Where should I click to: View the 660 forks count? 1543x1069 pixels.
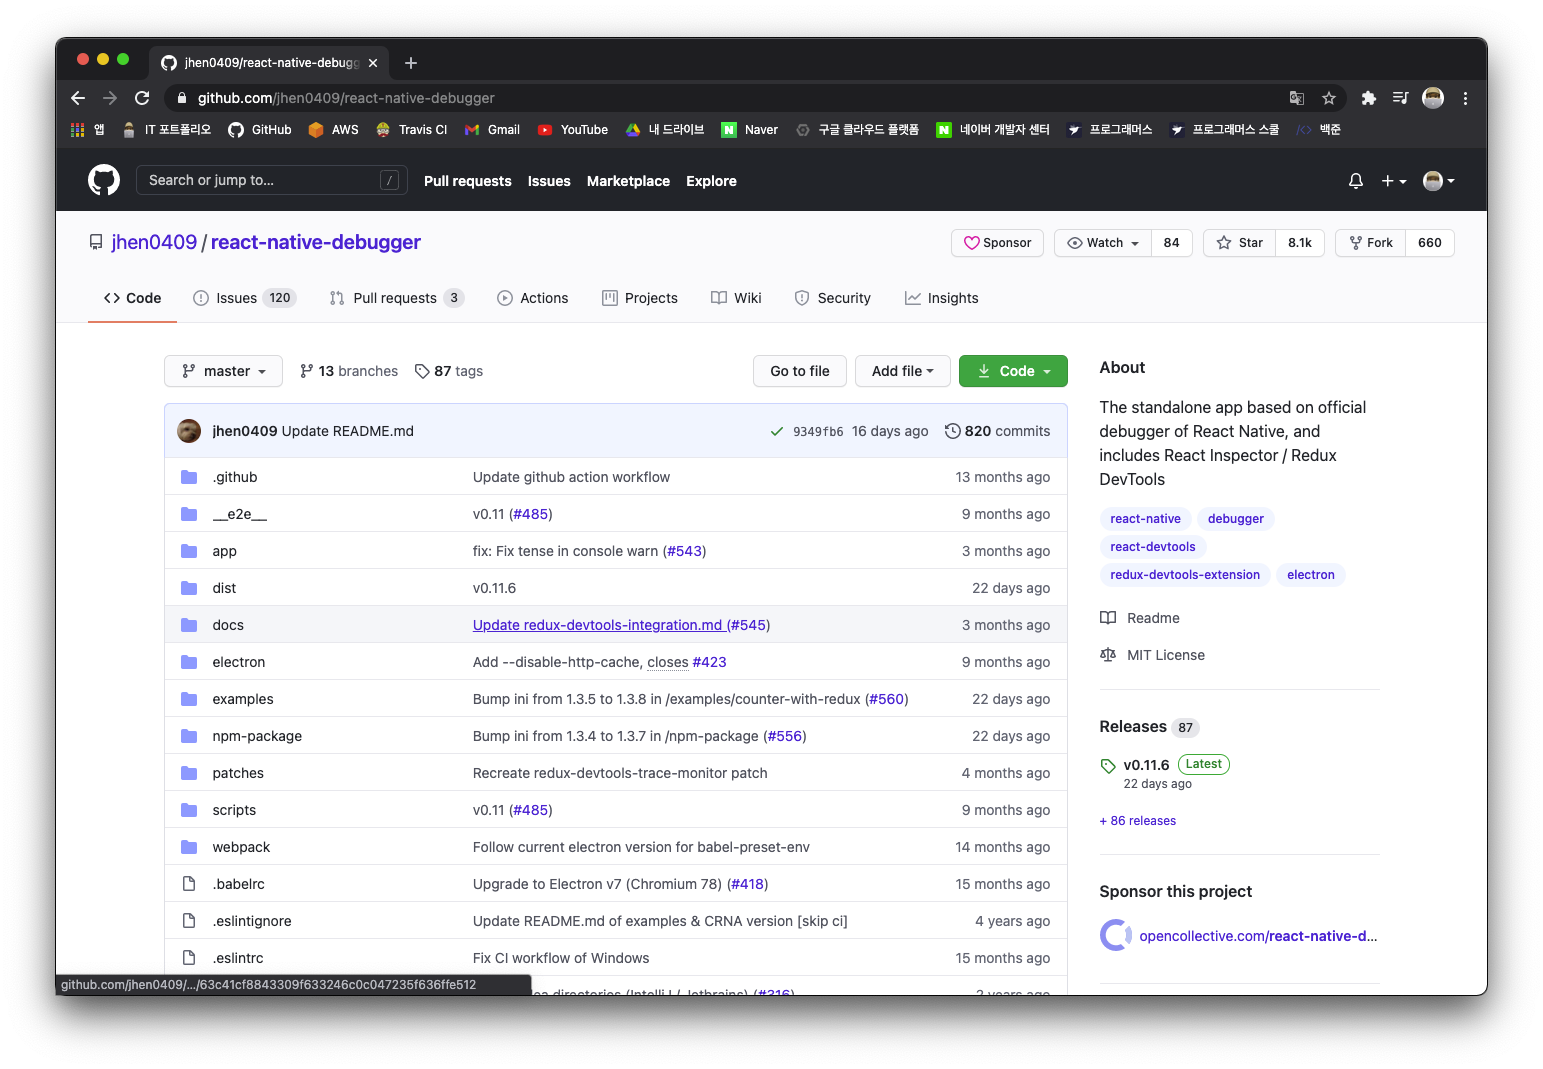pos(1430,243)
